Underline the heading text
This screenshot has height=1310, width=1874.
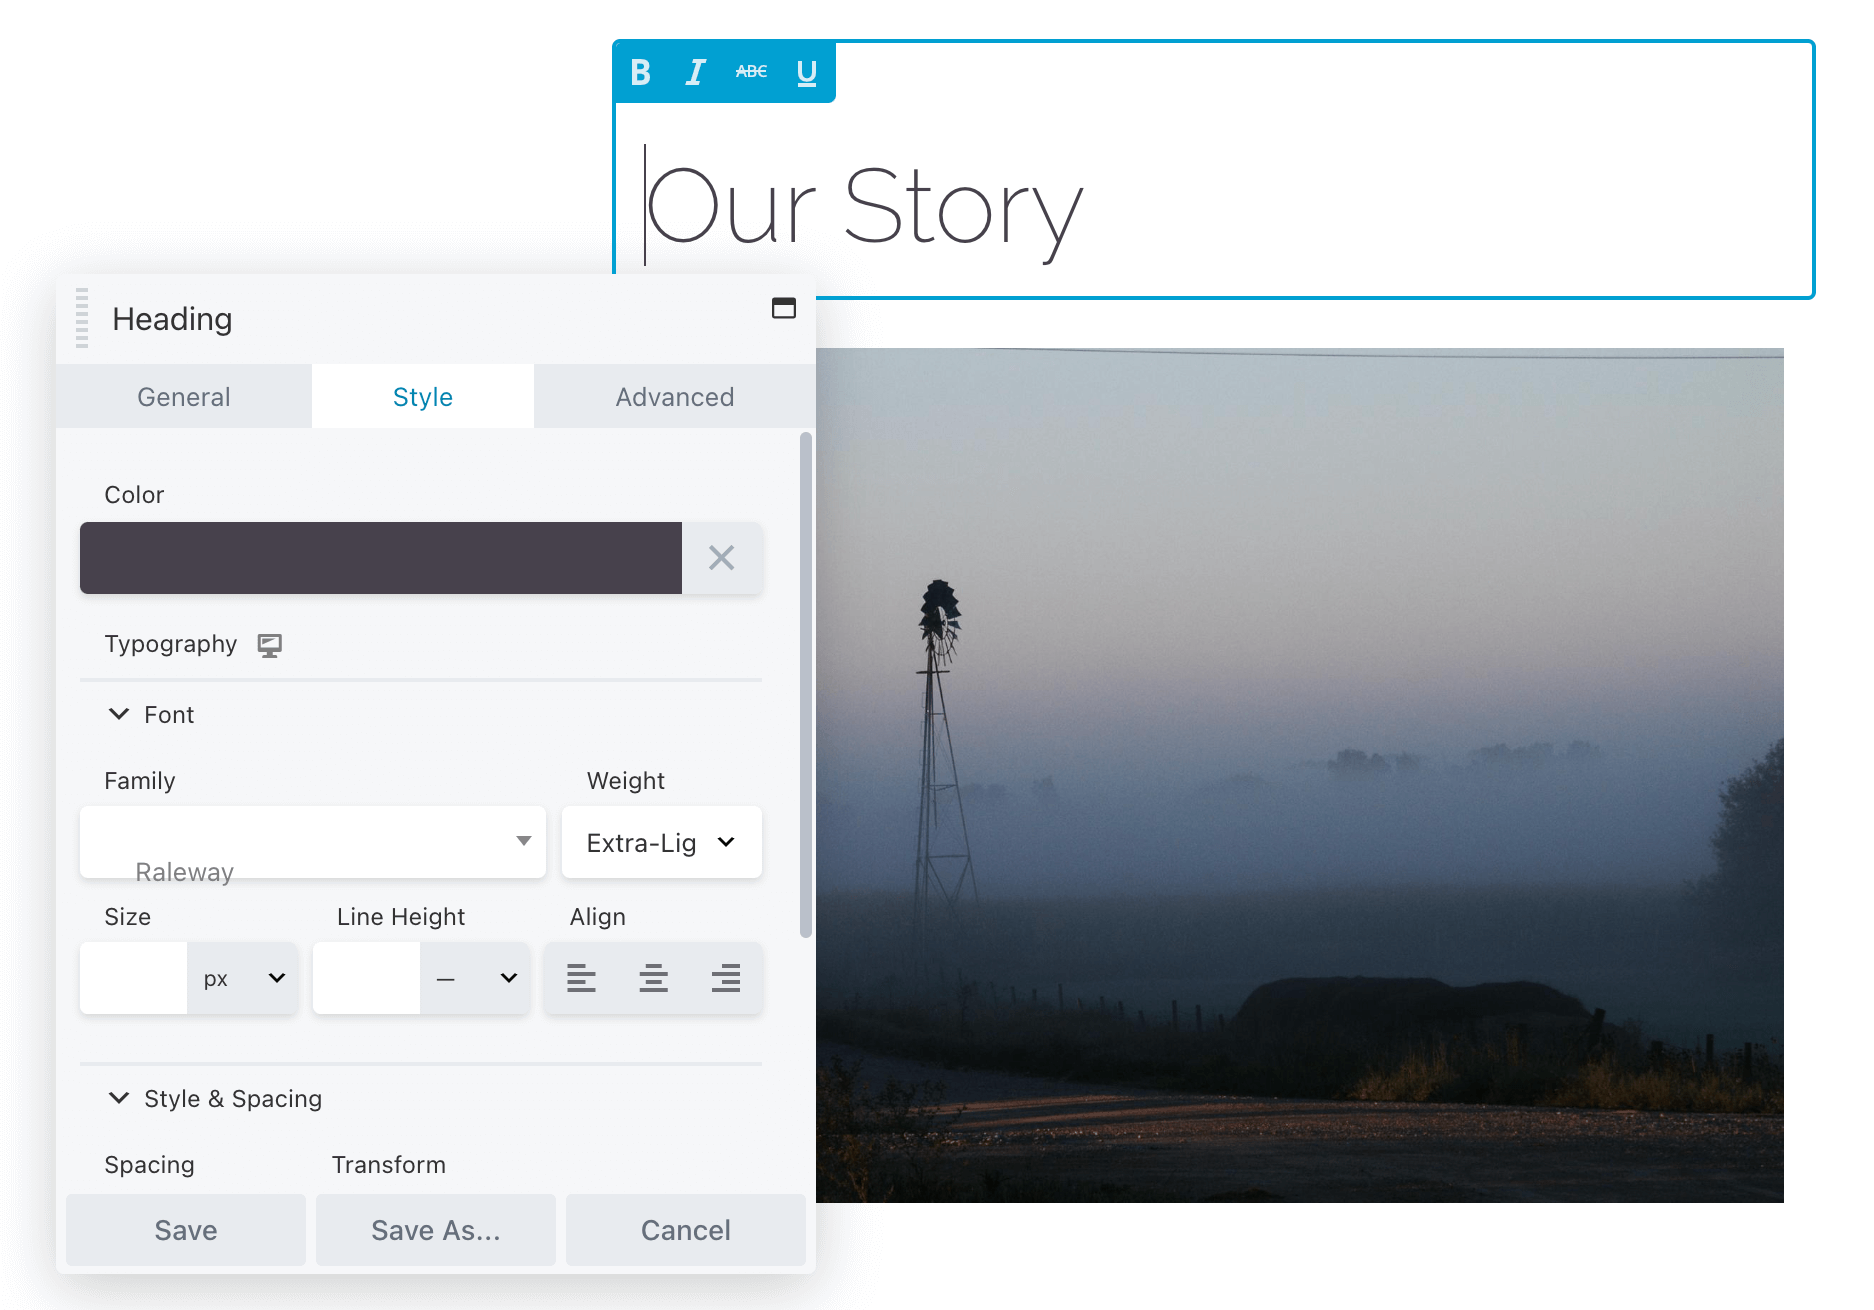pyautogui.click(x=806, y=72)
